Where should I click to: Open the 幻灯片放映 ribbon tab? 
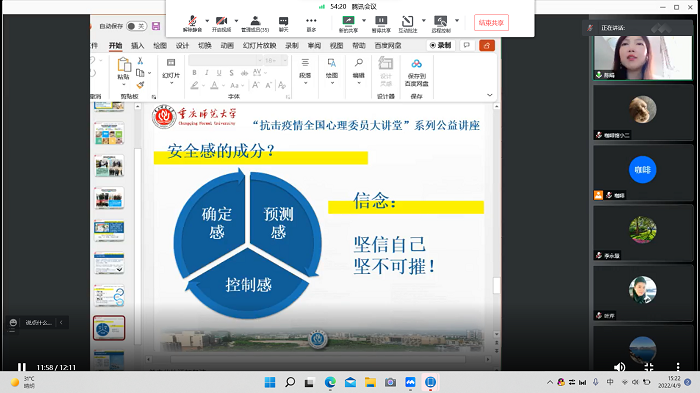coord(259,46)
